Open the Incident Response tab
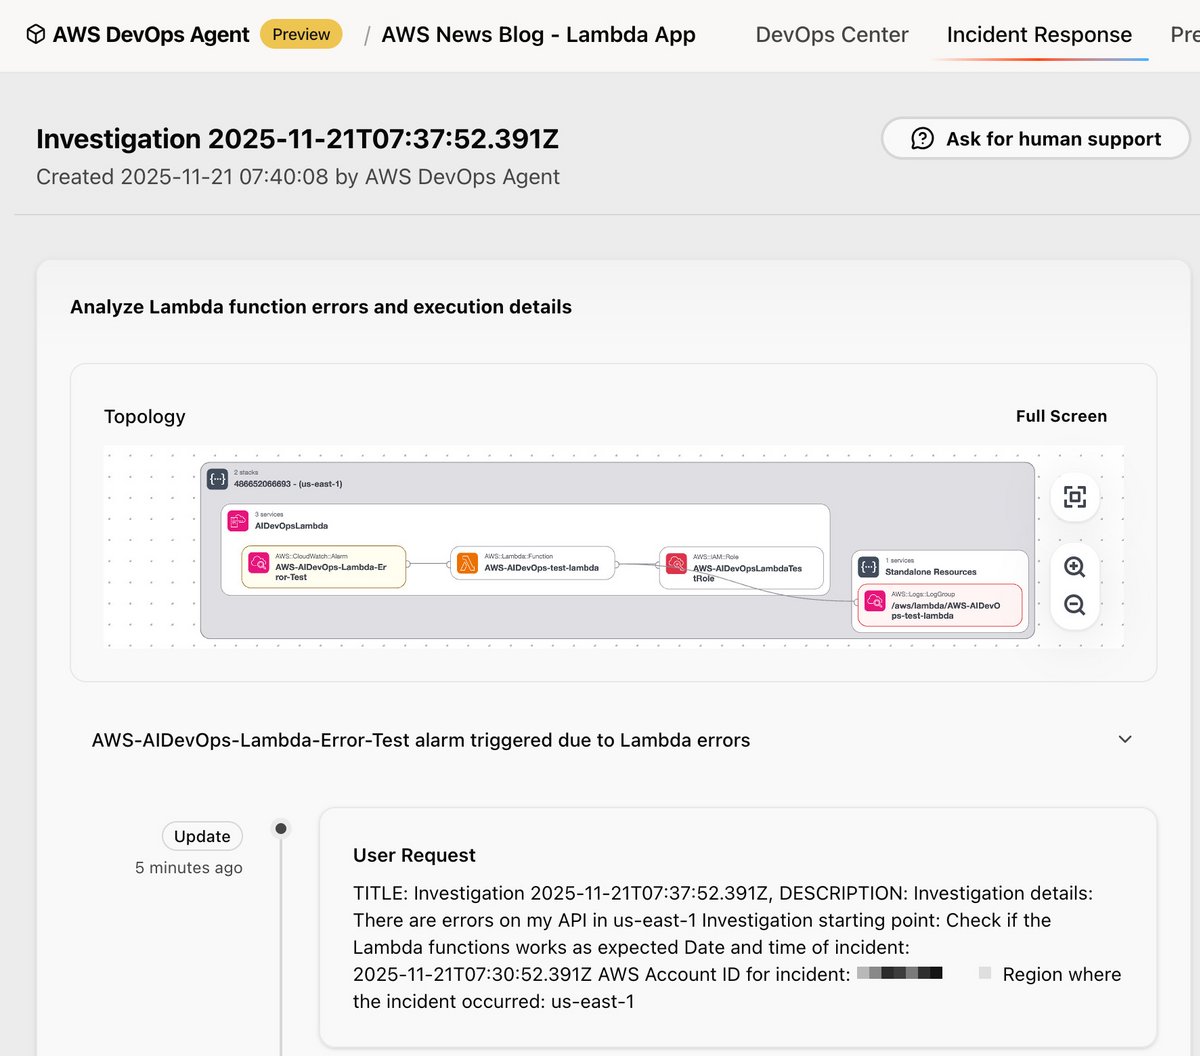The image size is (1200, 1056). point(1039,34)
